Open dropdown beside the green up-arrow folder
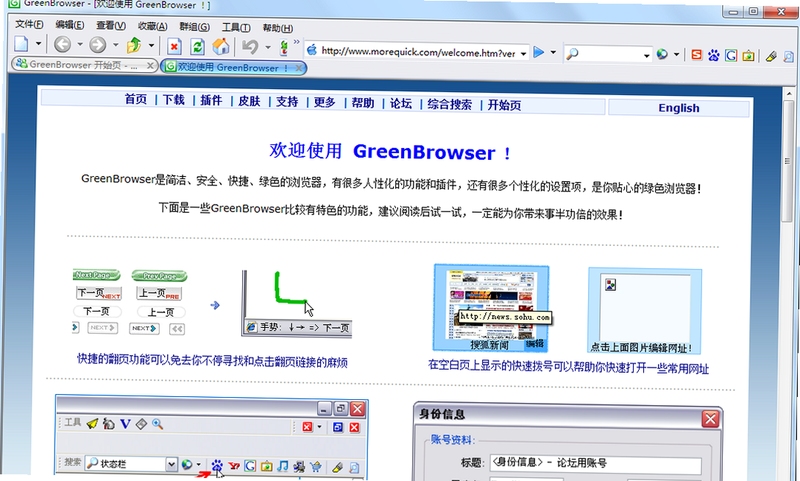The height and width of the screenshot is (481, 800). pos(151,45)
